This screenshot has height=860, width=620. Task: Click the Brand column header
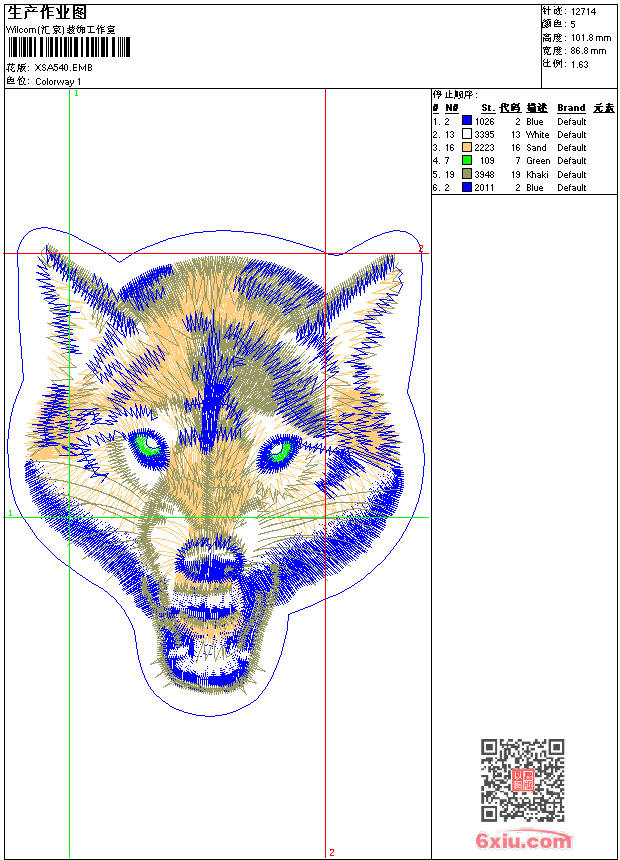[x=571, y=108]
